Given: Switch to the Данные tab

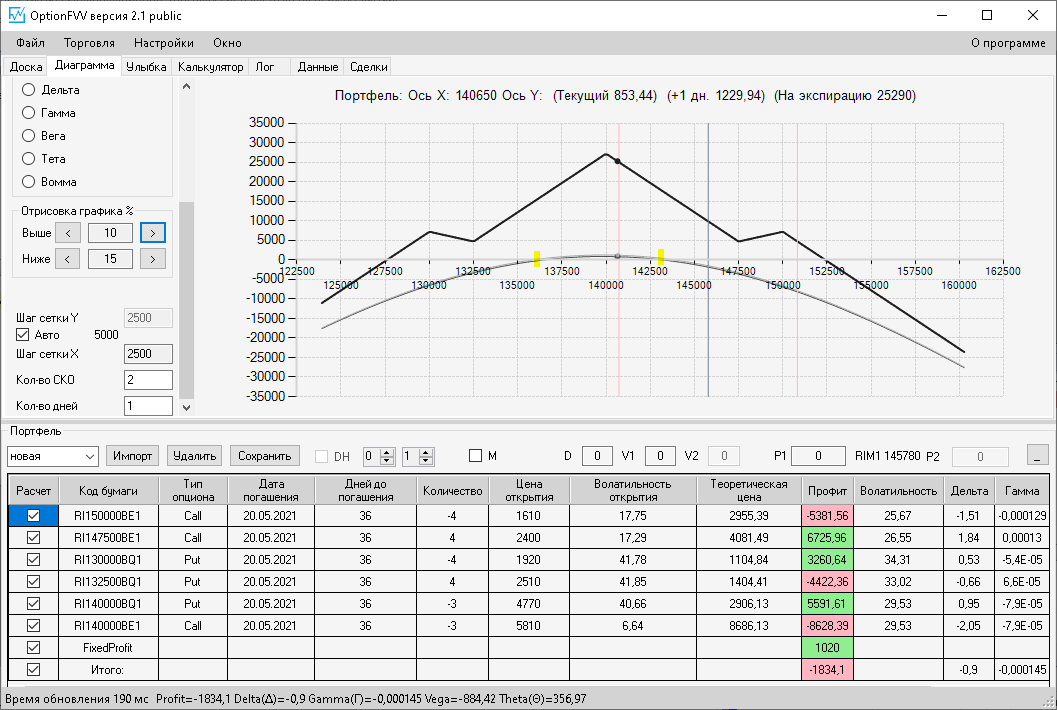Looking at the screenshot, I should tap(318, 67).
